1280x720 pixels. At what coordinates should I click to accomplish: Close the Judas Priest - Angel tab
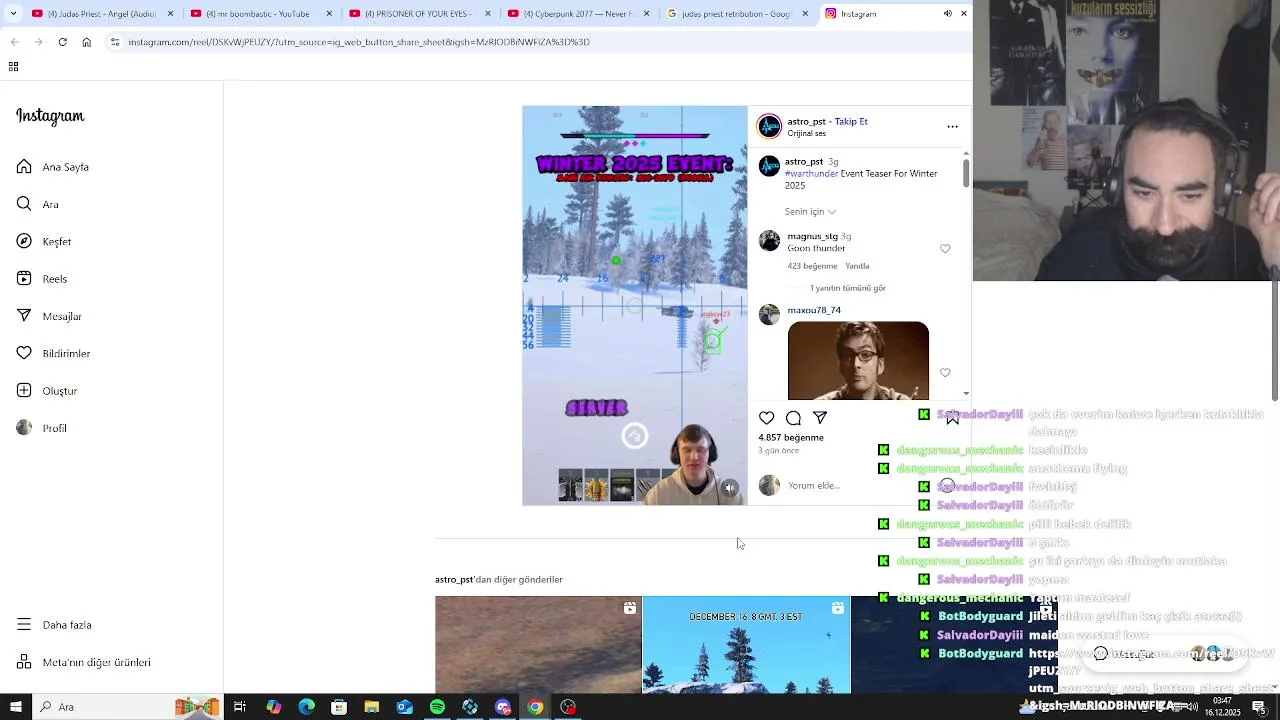[x=170, y=14]
